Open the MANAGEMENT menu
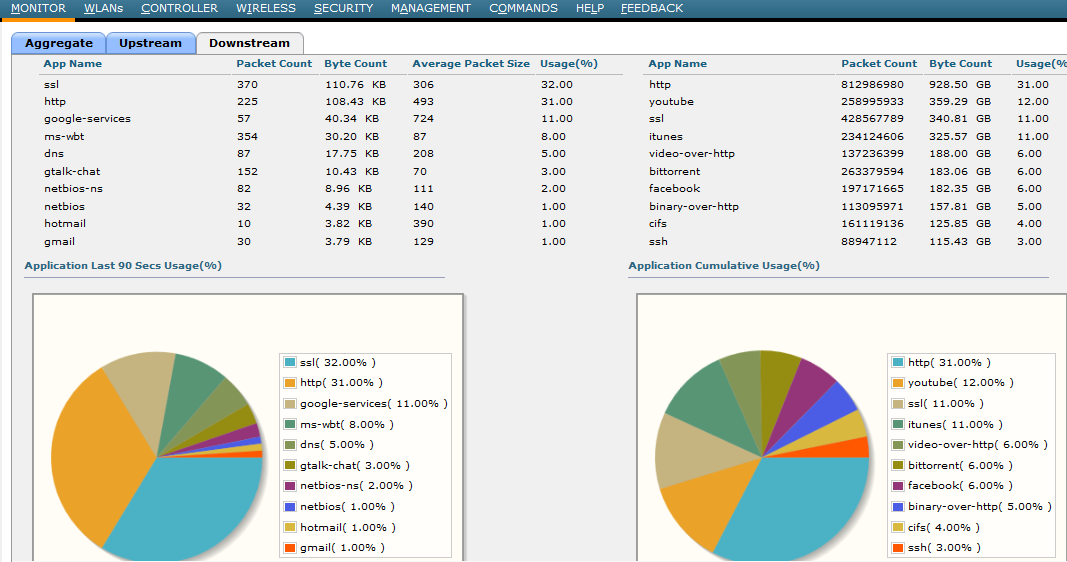The width and height of the screenshot is (1067, 562). pos(430,8)
